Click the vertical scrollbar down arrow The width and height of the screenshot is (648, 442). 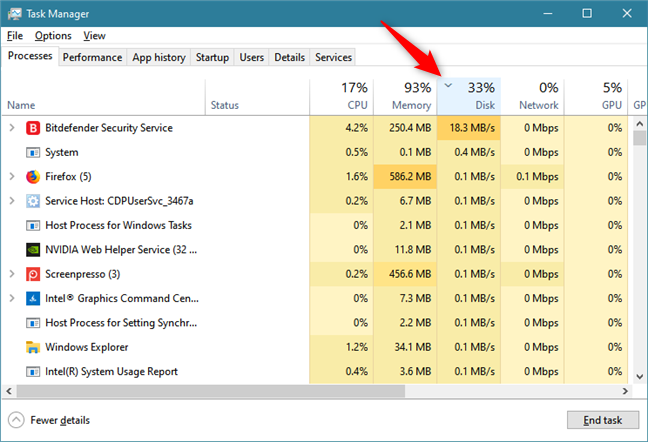pyautogui.click(x=639, y=376)
